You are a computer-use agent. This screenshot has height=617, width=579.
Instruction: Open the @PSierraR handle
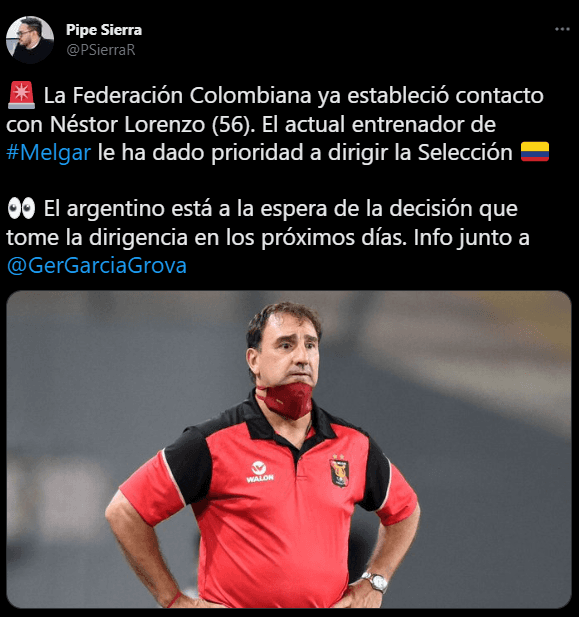click(101, 50)
